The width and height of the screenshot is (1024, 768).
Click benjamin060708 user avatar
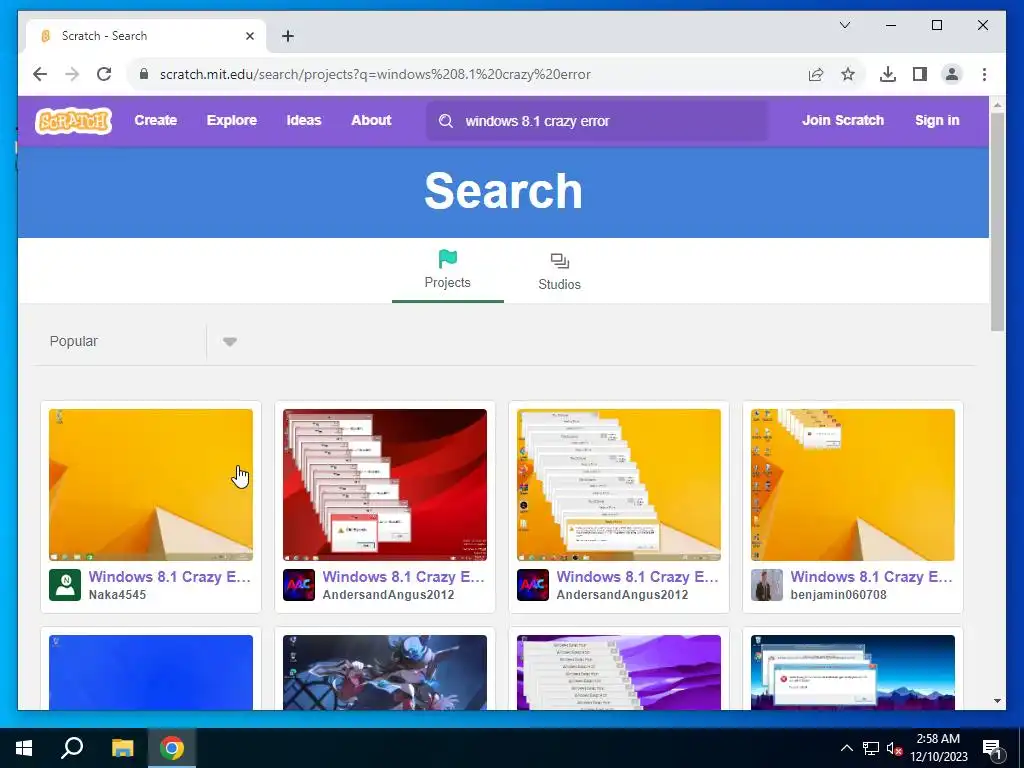(767, 584)
